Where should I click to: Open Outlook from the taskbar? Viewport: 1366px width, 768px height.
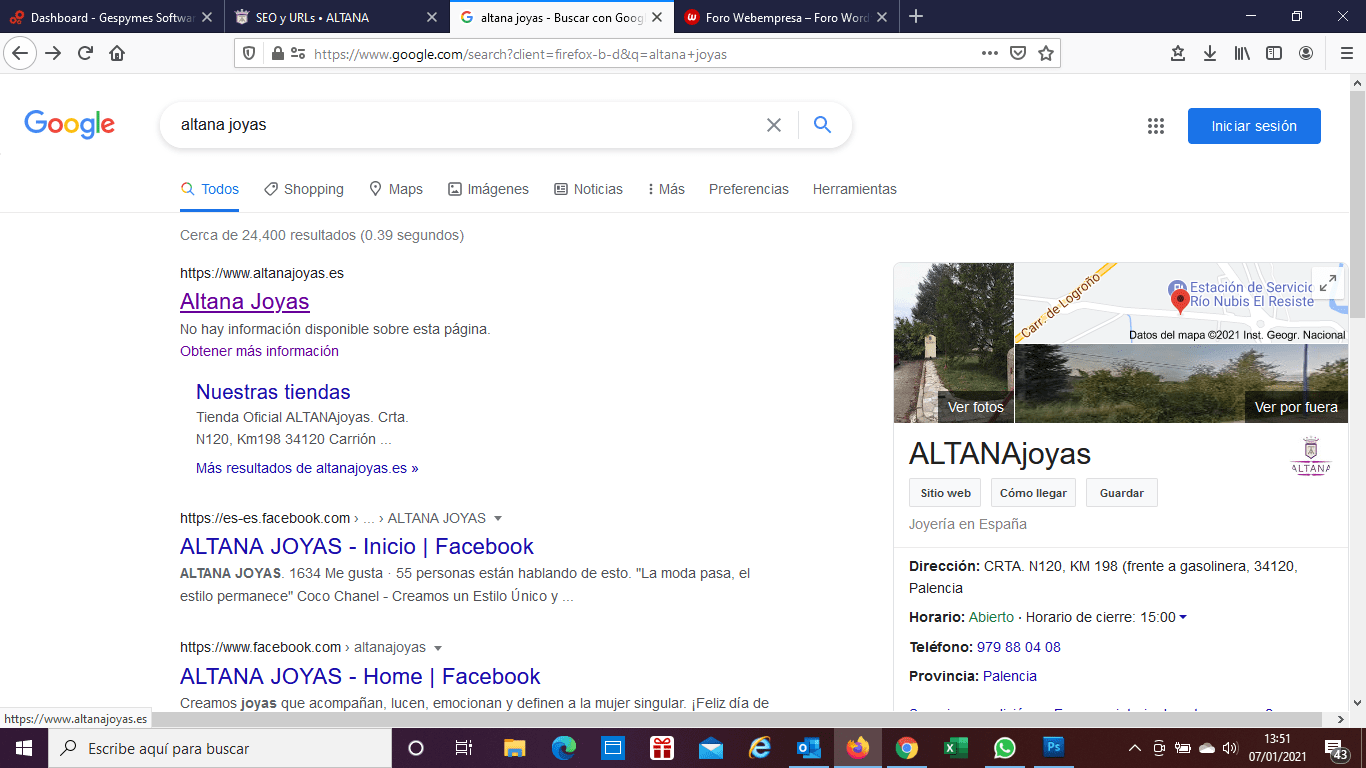click(808, 748)
